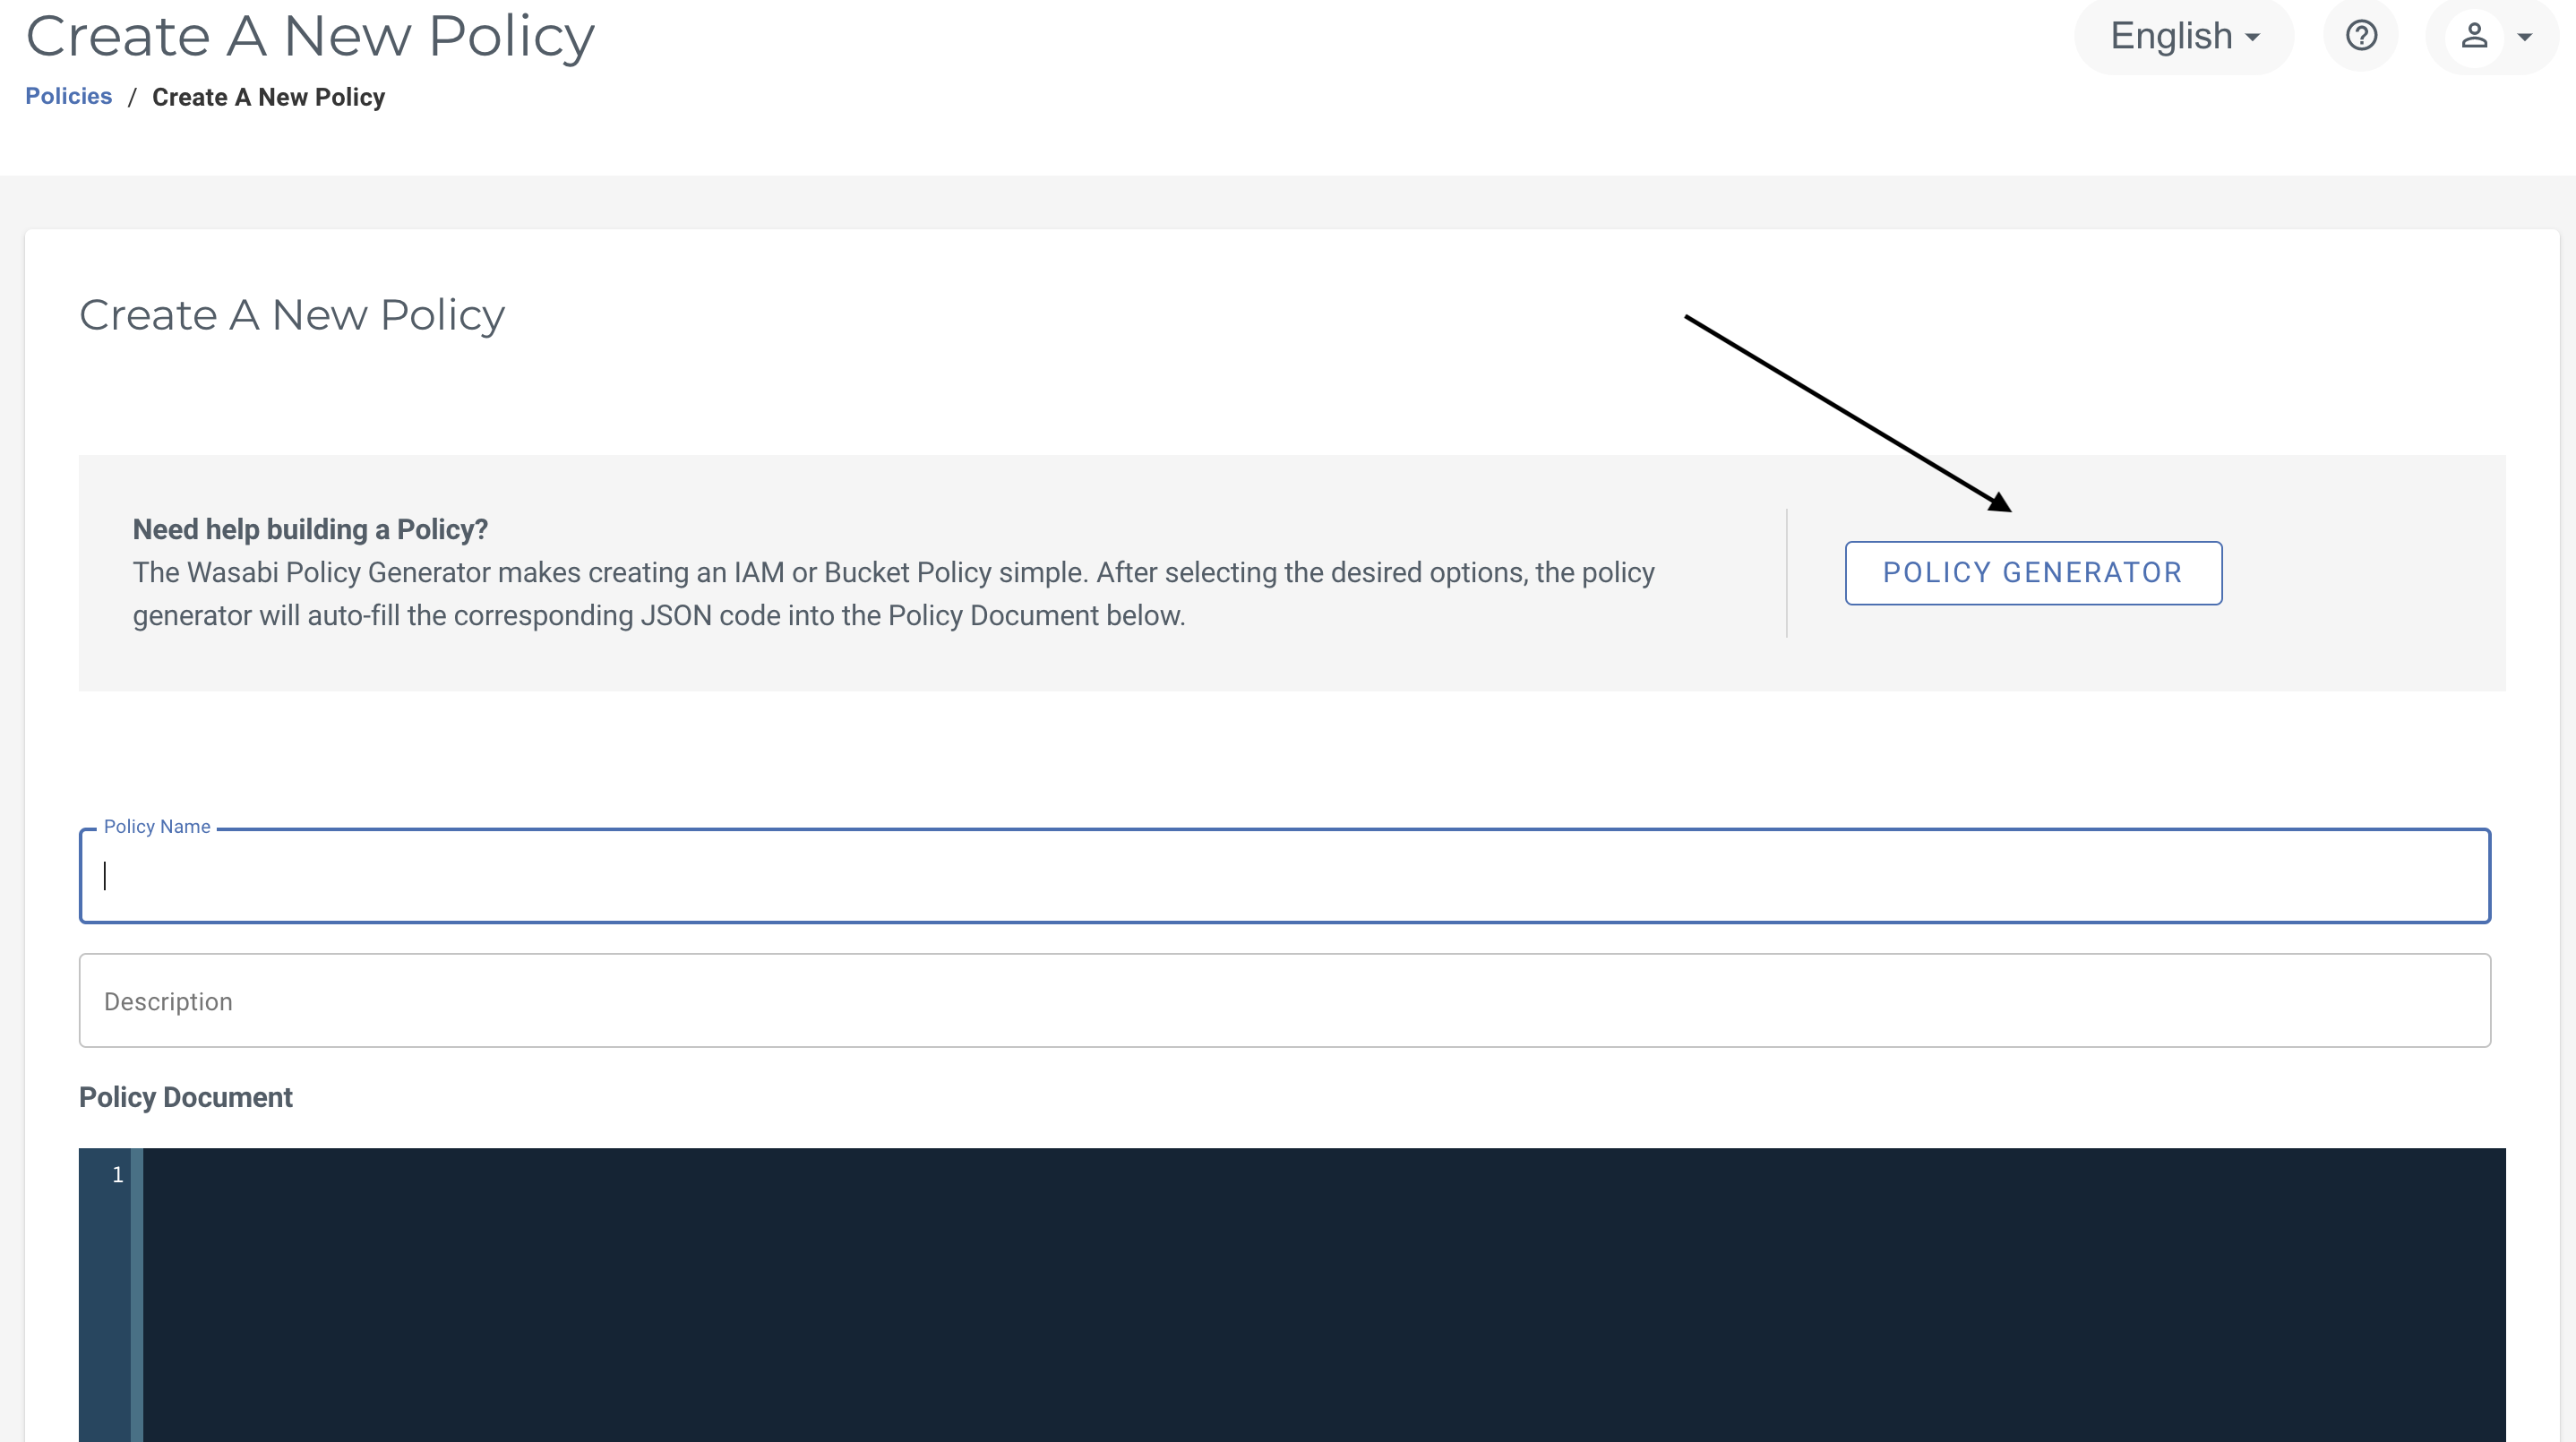Click inside the Policy Document code editor
The height and width of the screenshot is (1442, 2576).
click(x=1324, y=1295)
